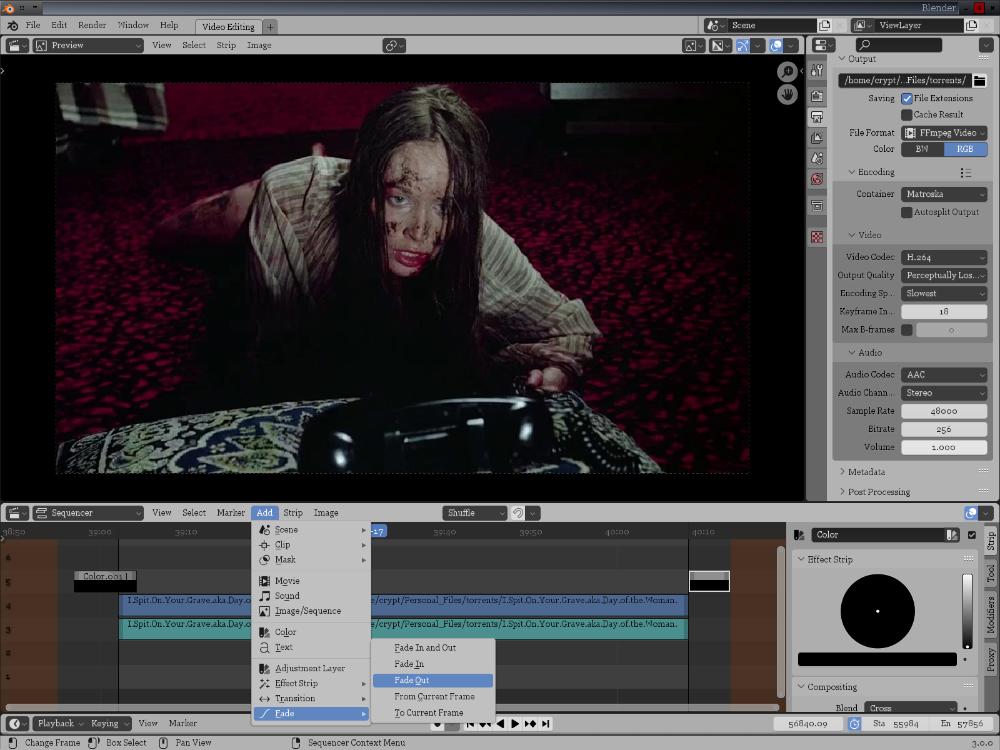Enable the Cache Result checkbox
This screenshot has width=1000, height=750.
coord(907,115)
